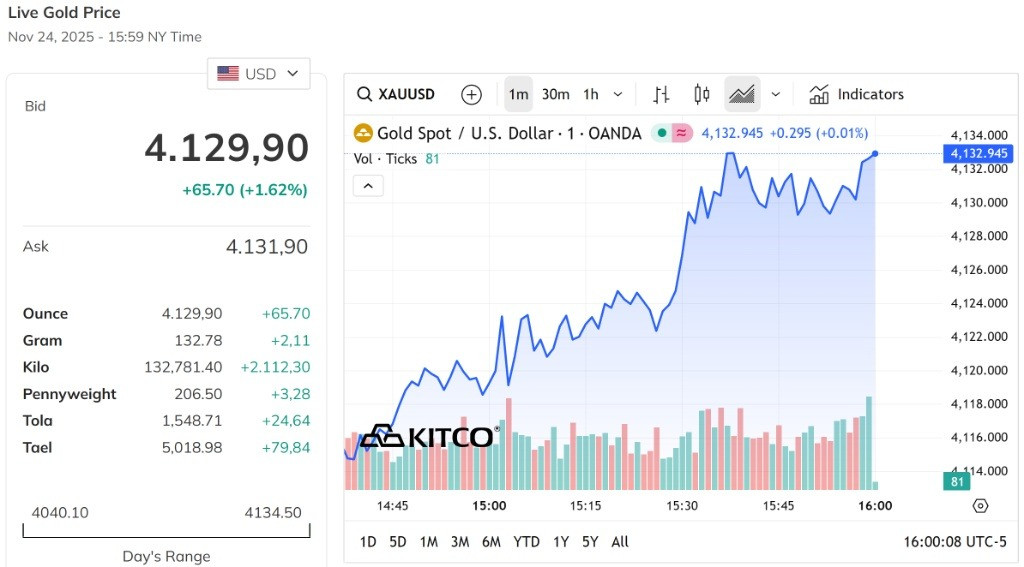This screenshot has height=567, width=1024.
Task: Open the USD currency dropdown
Action: (259, 74)
